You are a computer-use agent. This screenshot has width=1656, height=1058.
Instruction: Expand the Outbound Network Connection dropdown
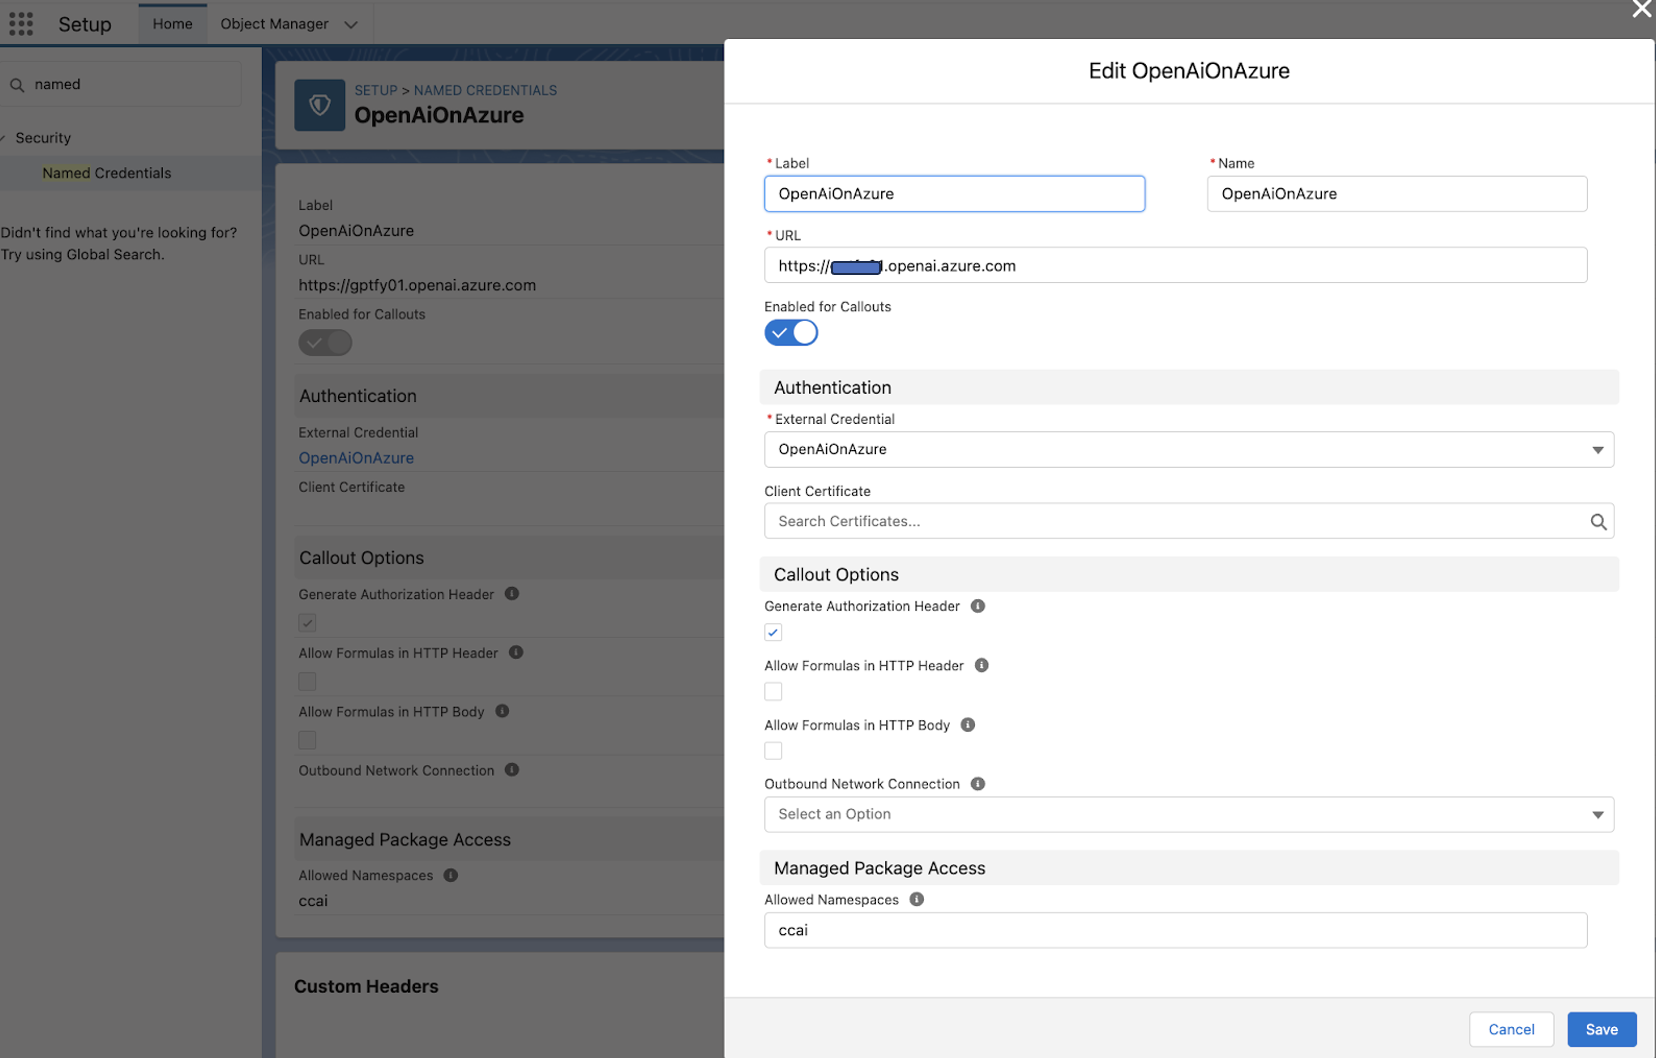point(1188,814)
